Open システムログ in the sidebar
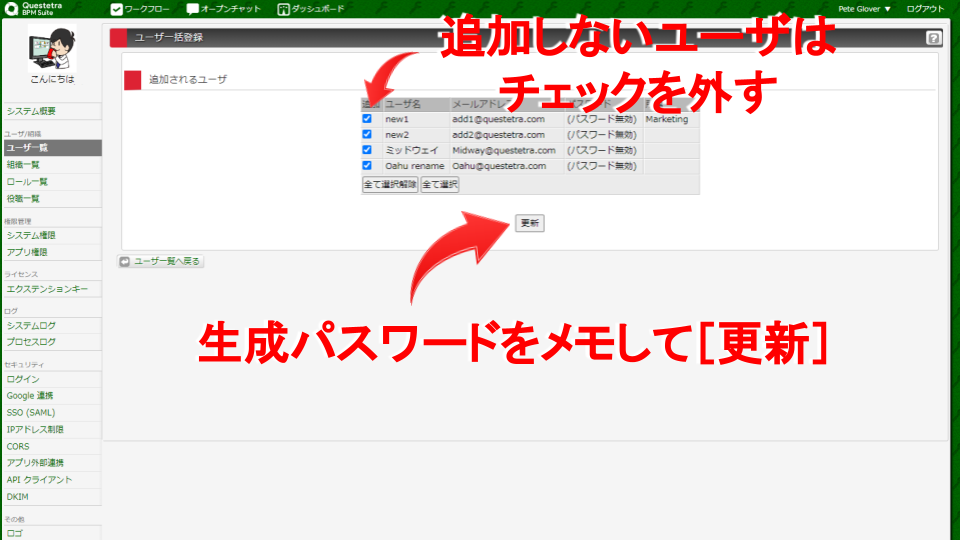 pyautogui.click(x=31, y=325)
